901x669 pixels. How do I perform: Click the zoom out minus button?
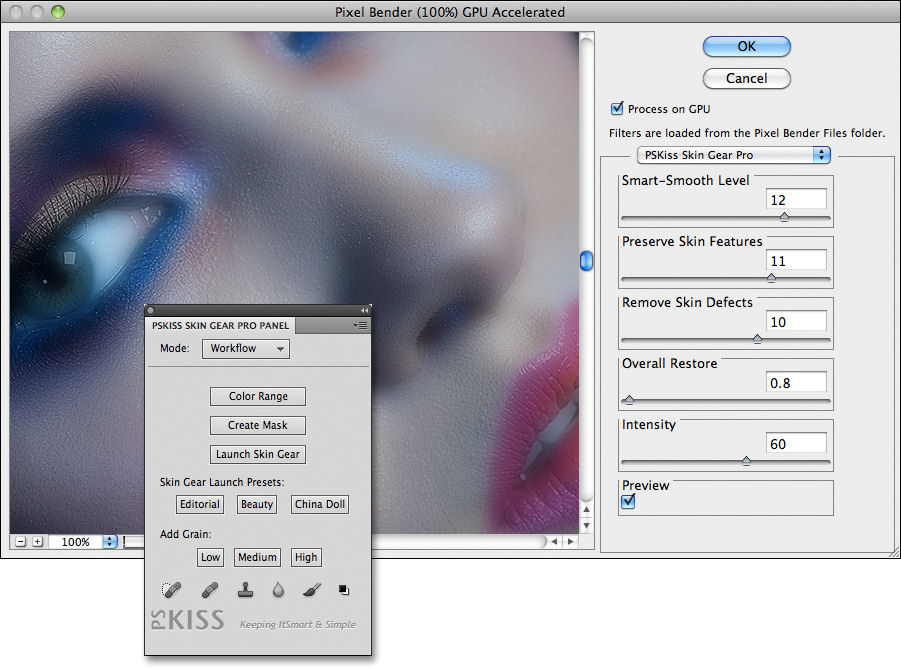pyautogui.click(x=21, y=542)
